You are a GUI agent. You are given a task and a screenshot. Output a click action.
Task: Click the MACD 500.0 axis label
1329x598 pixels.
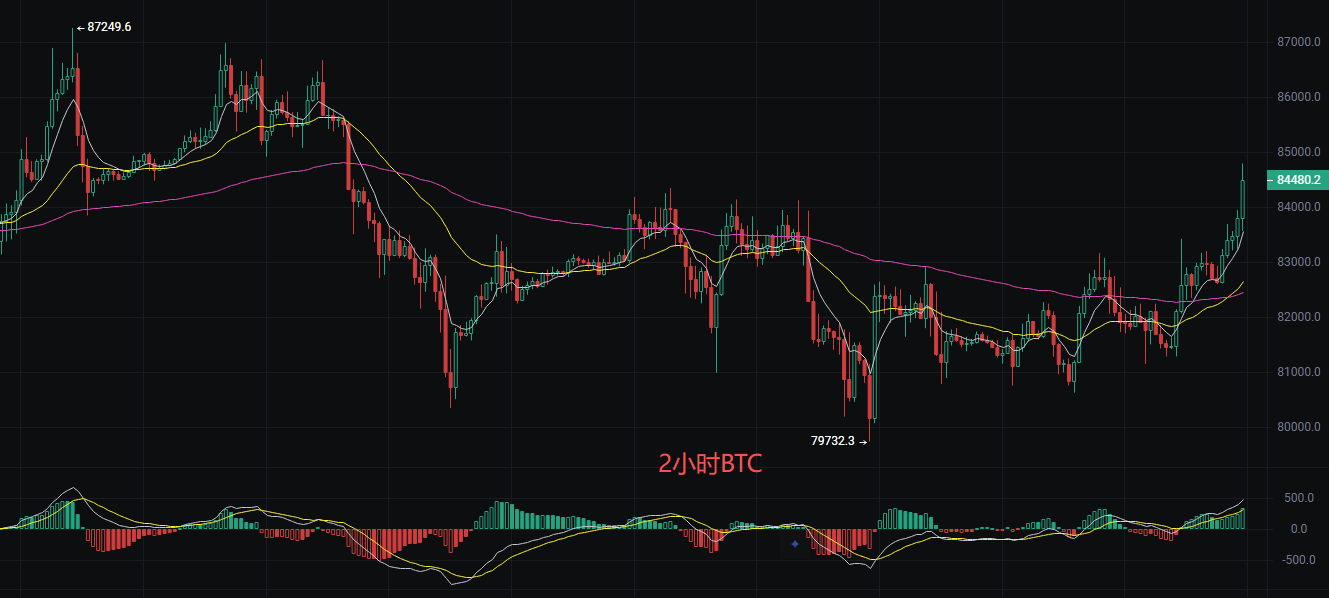point(1299,498)
